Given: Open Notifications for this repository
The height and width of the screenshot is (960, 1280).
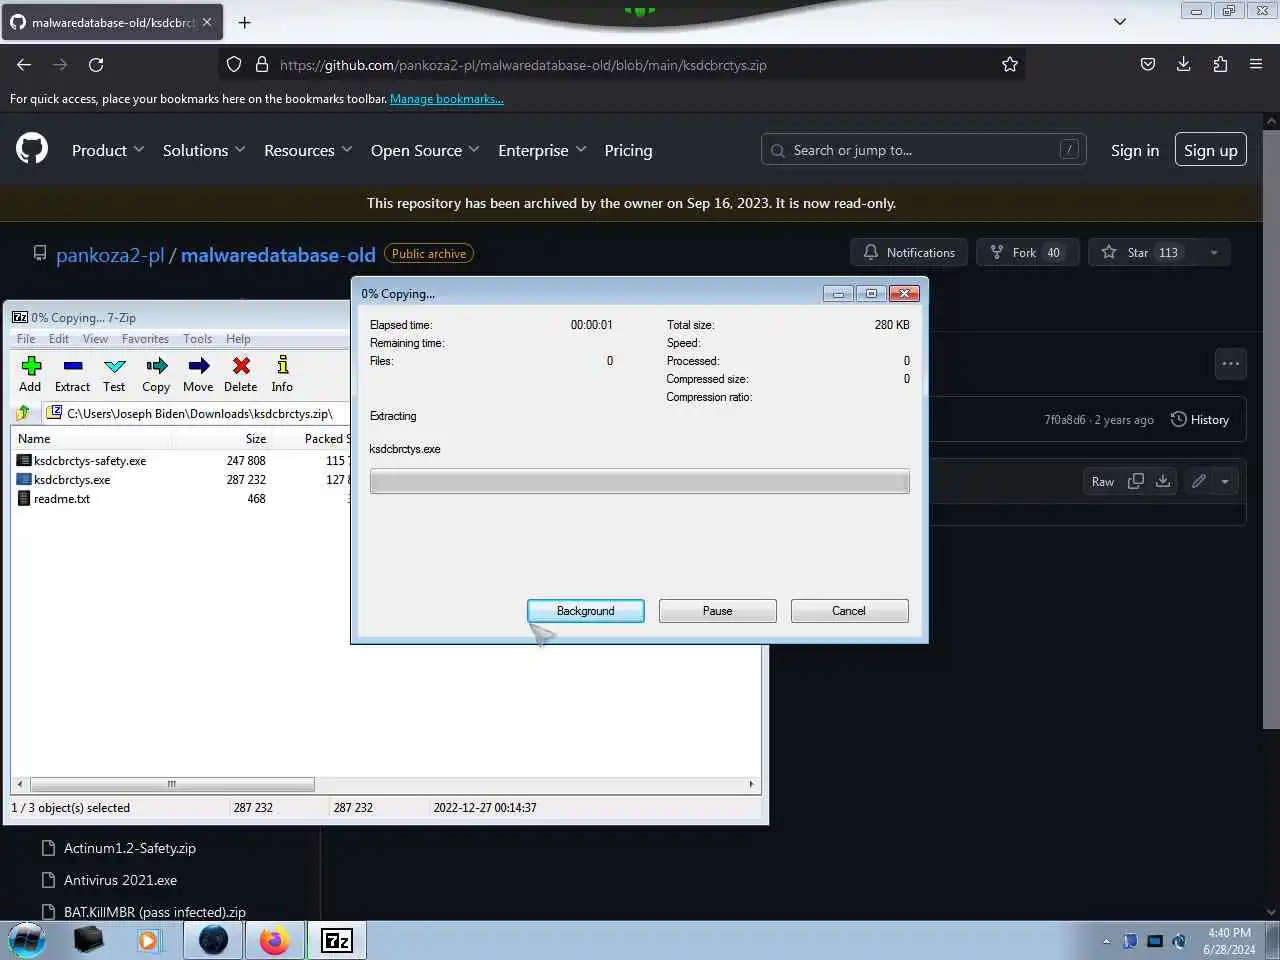Looking at the screenshot, I should (x=909, y=253).
